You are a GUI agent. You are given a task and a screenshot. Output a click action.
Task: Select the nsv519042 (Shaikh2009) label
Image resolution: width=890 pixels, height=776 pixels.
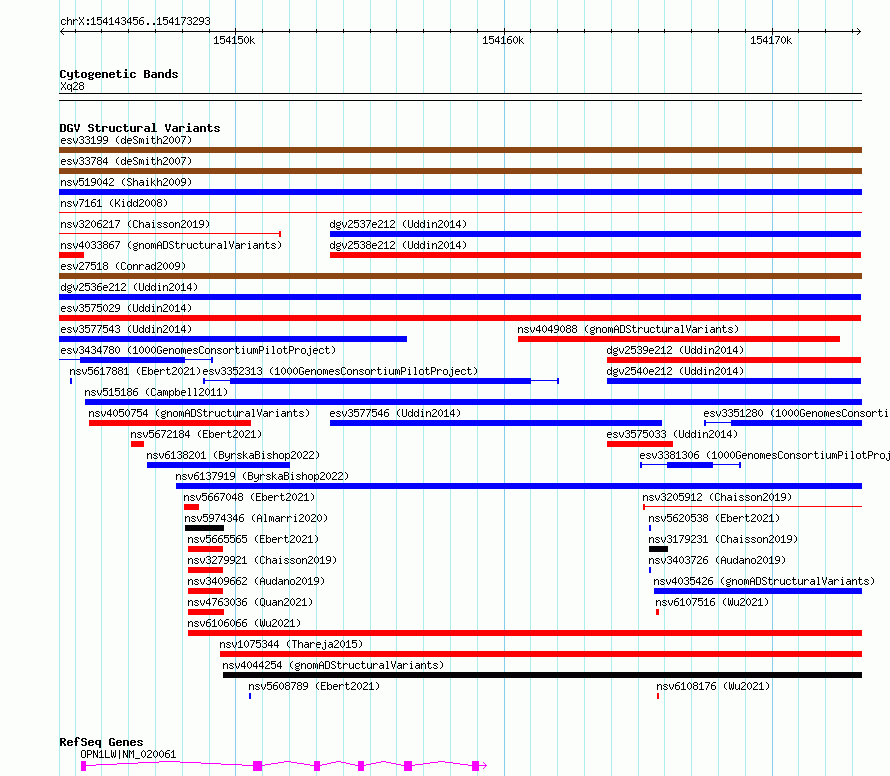point(126,182)
